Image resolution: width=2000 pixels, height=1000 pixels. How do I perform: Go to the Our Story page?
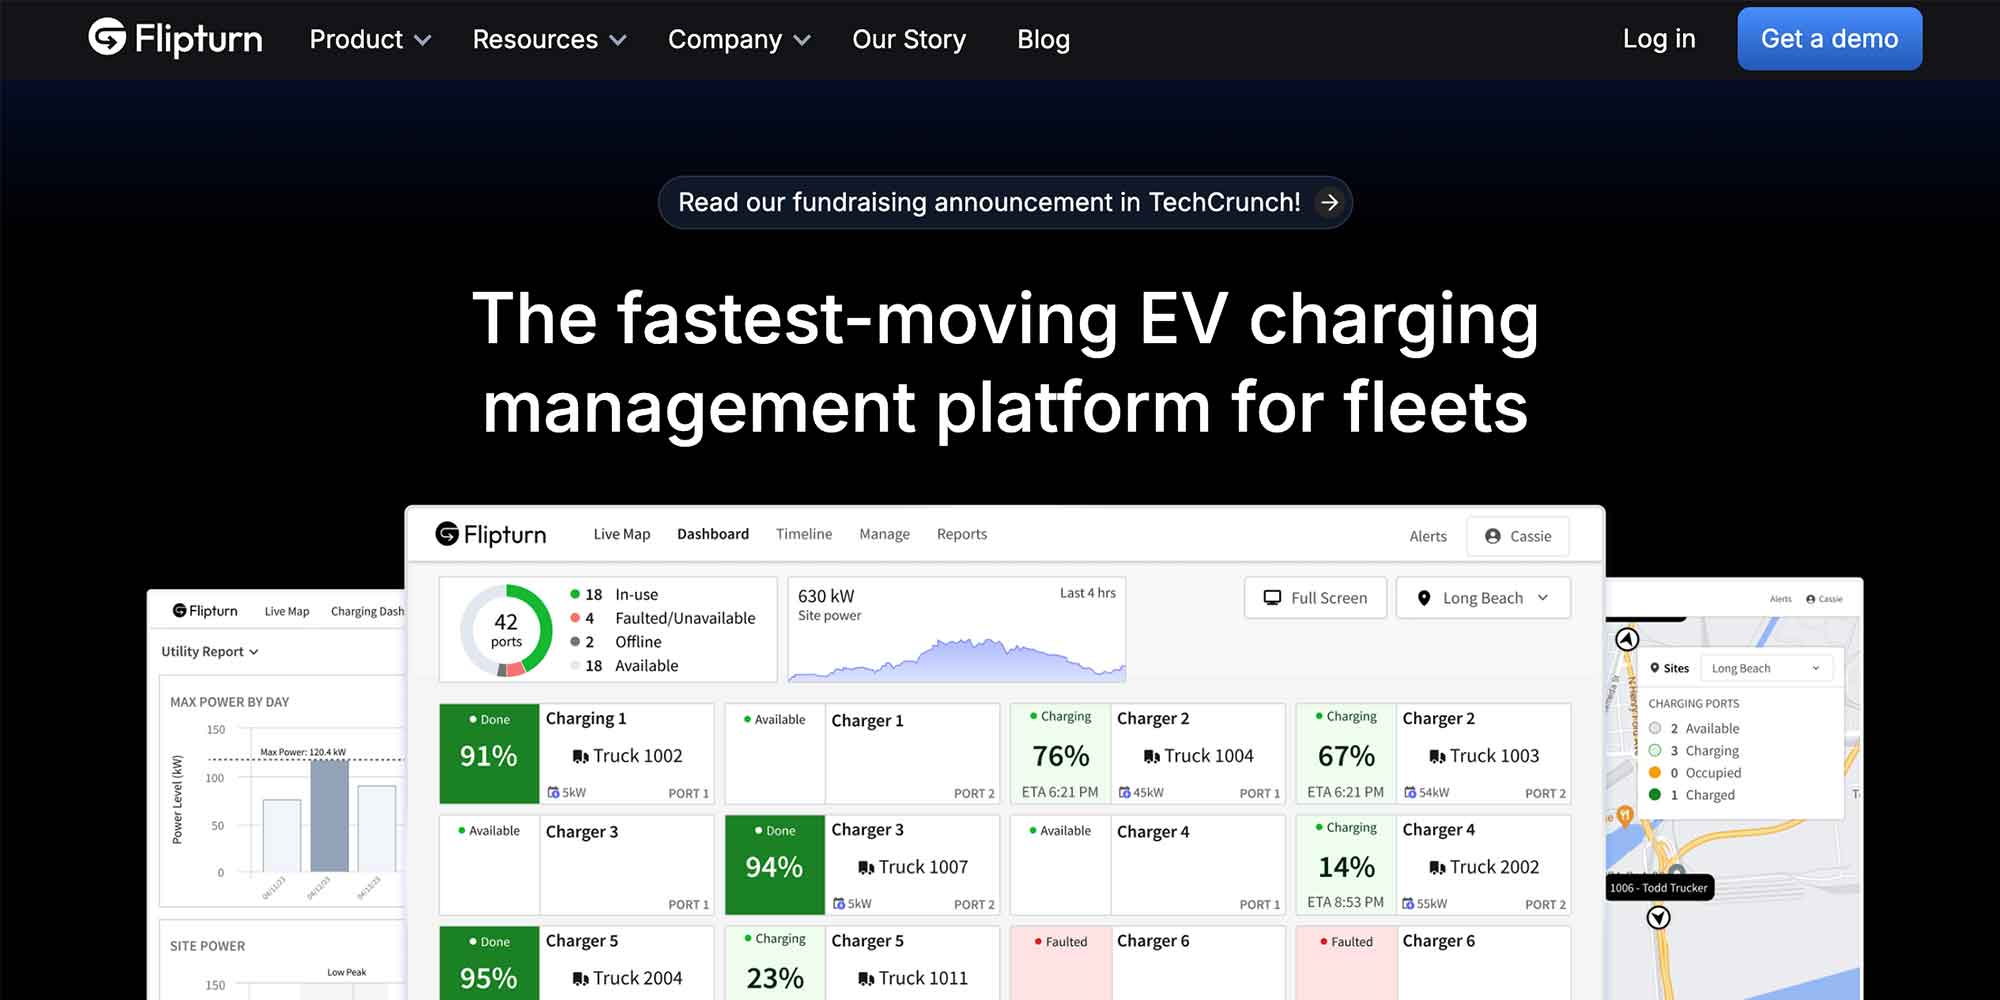[909, 39]
